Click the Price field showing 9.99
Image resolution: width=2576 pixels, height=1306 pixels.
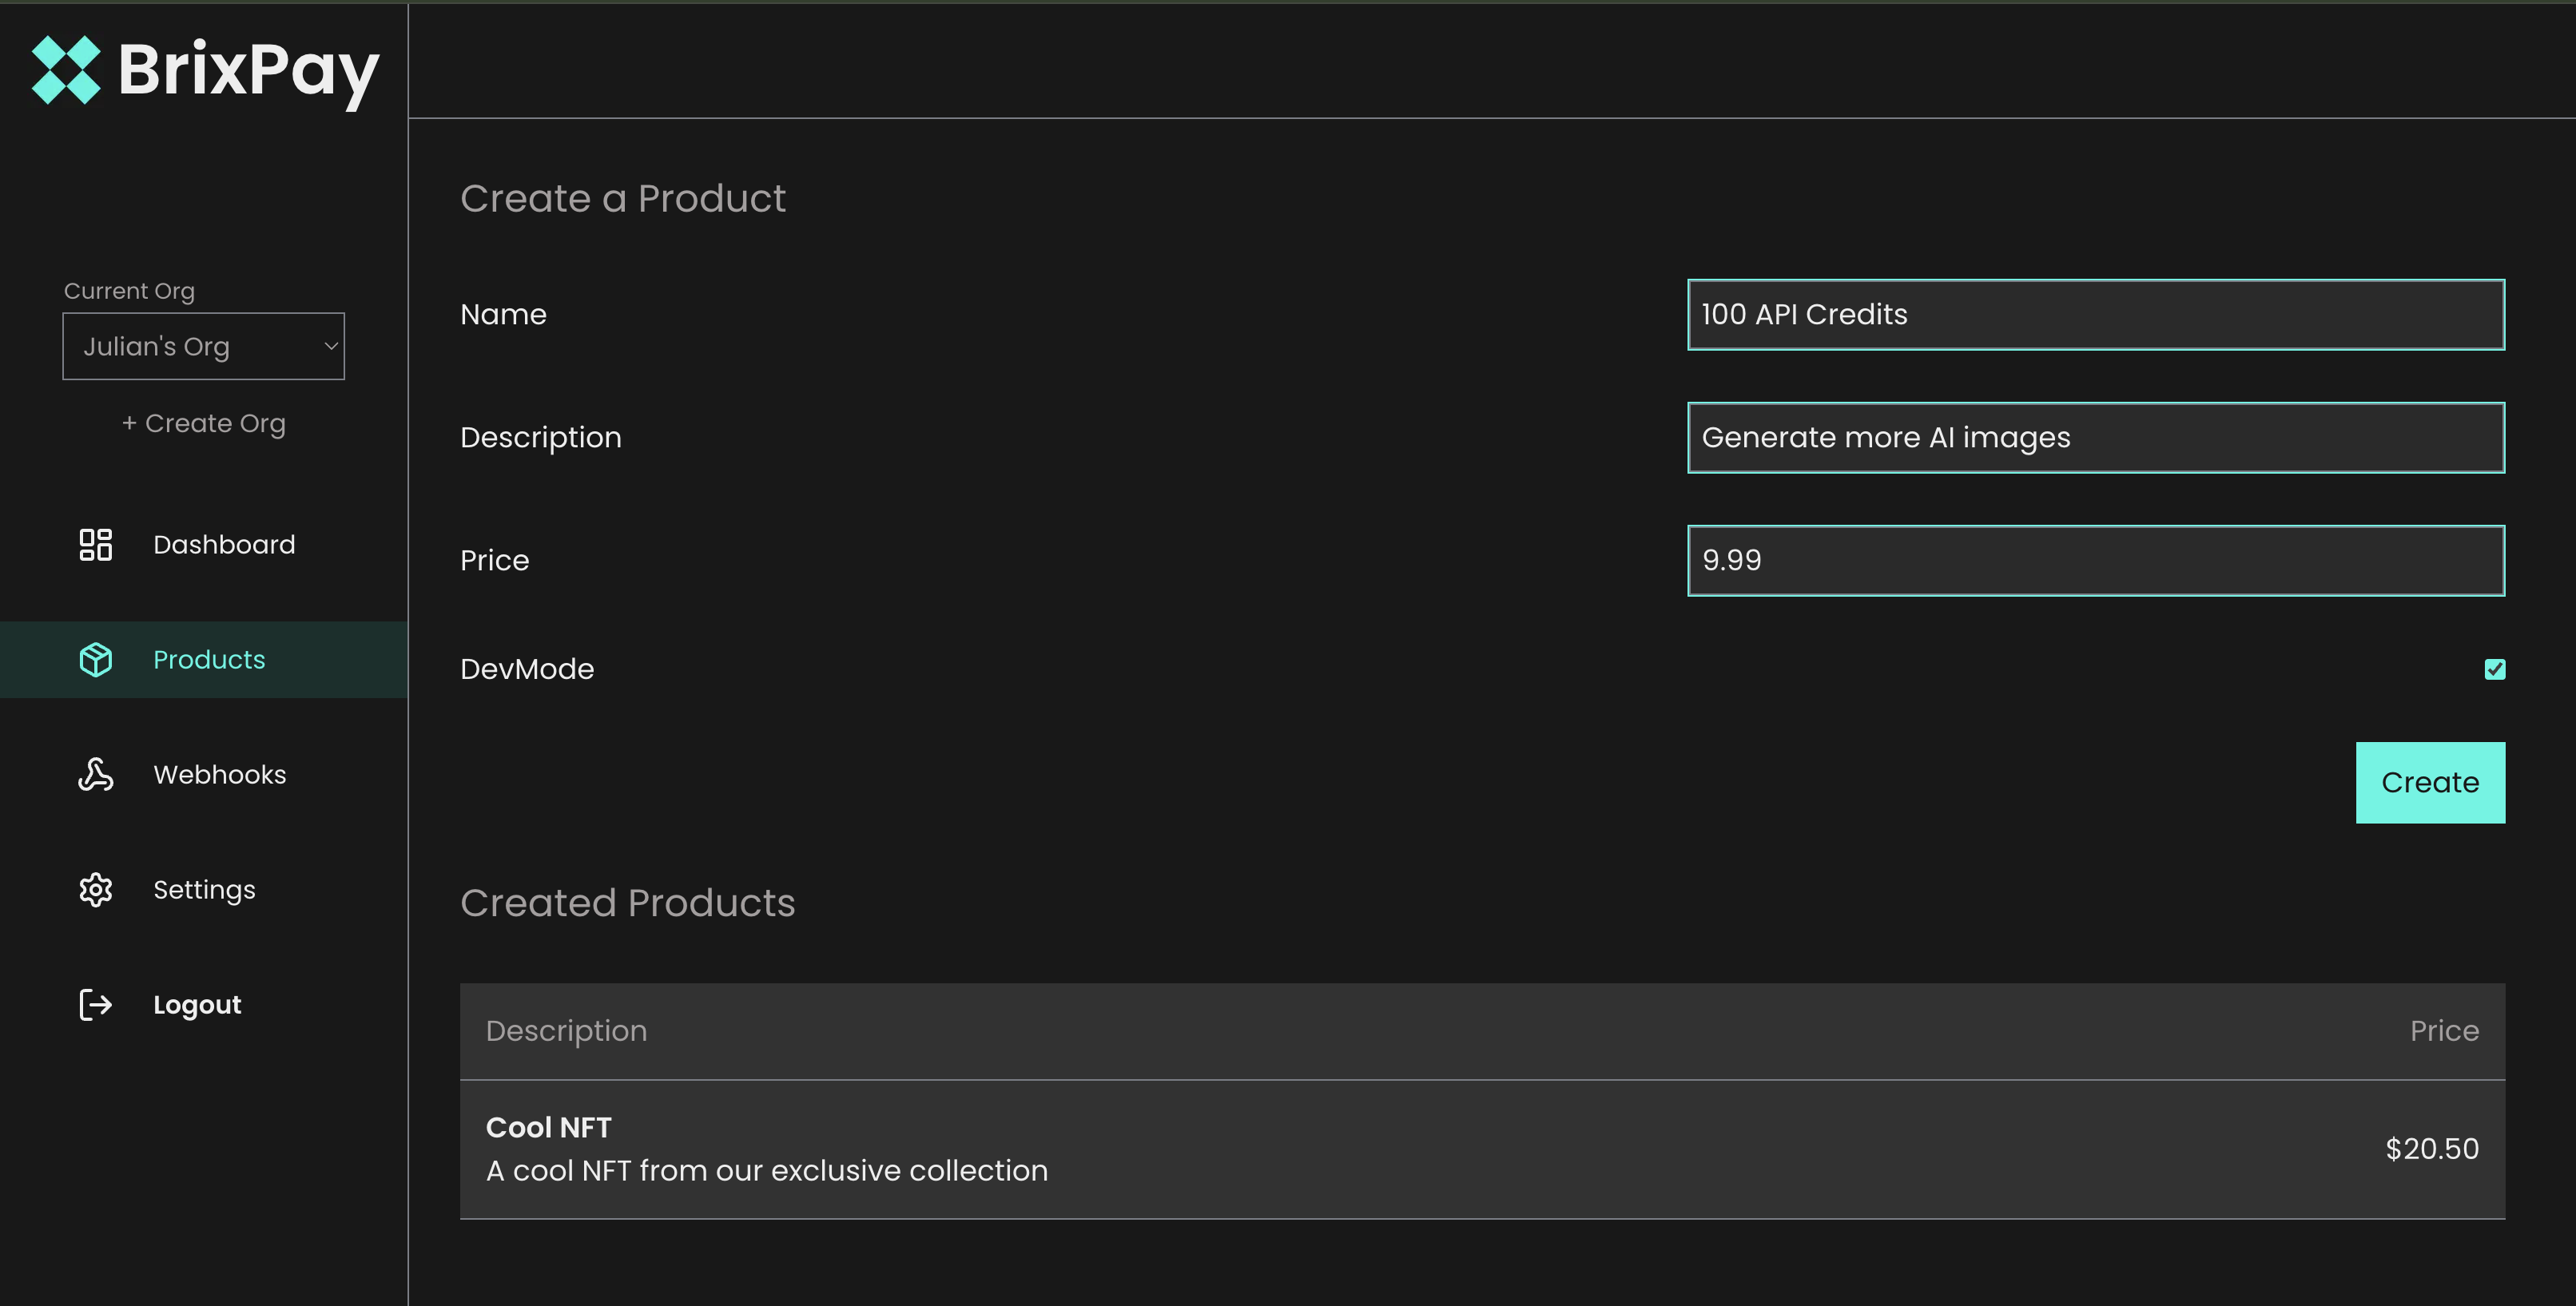tap(2095, 561)
